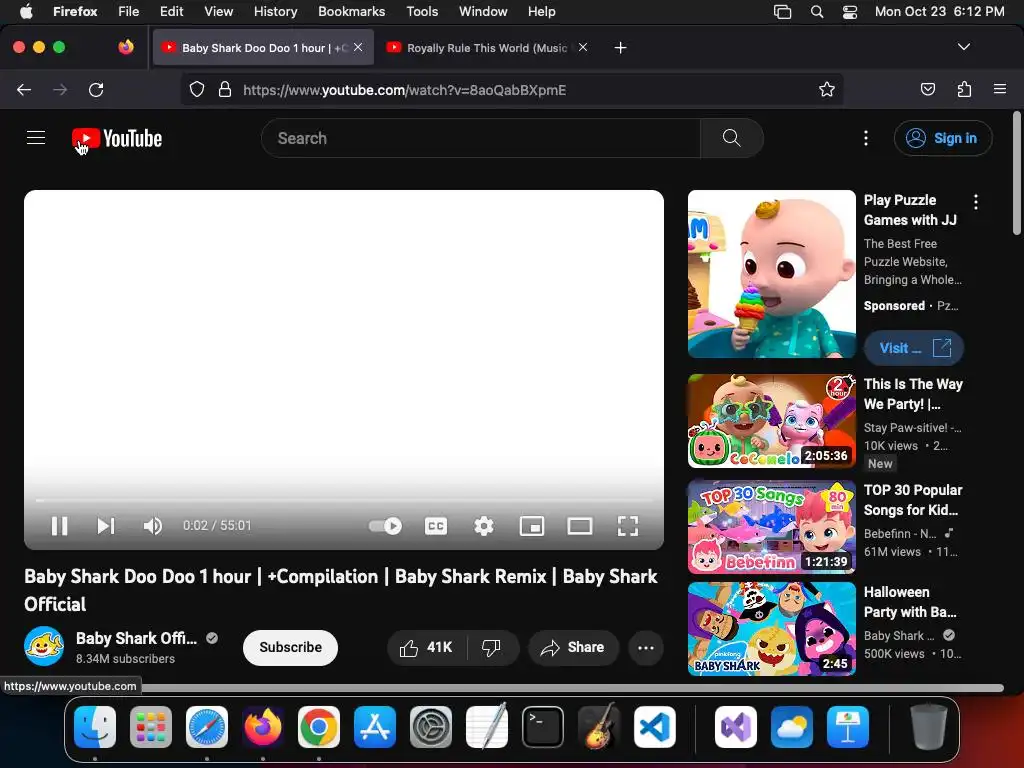Open options for Play Puzzle Games ad

pos(976,202)
